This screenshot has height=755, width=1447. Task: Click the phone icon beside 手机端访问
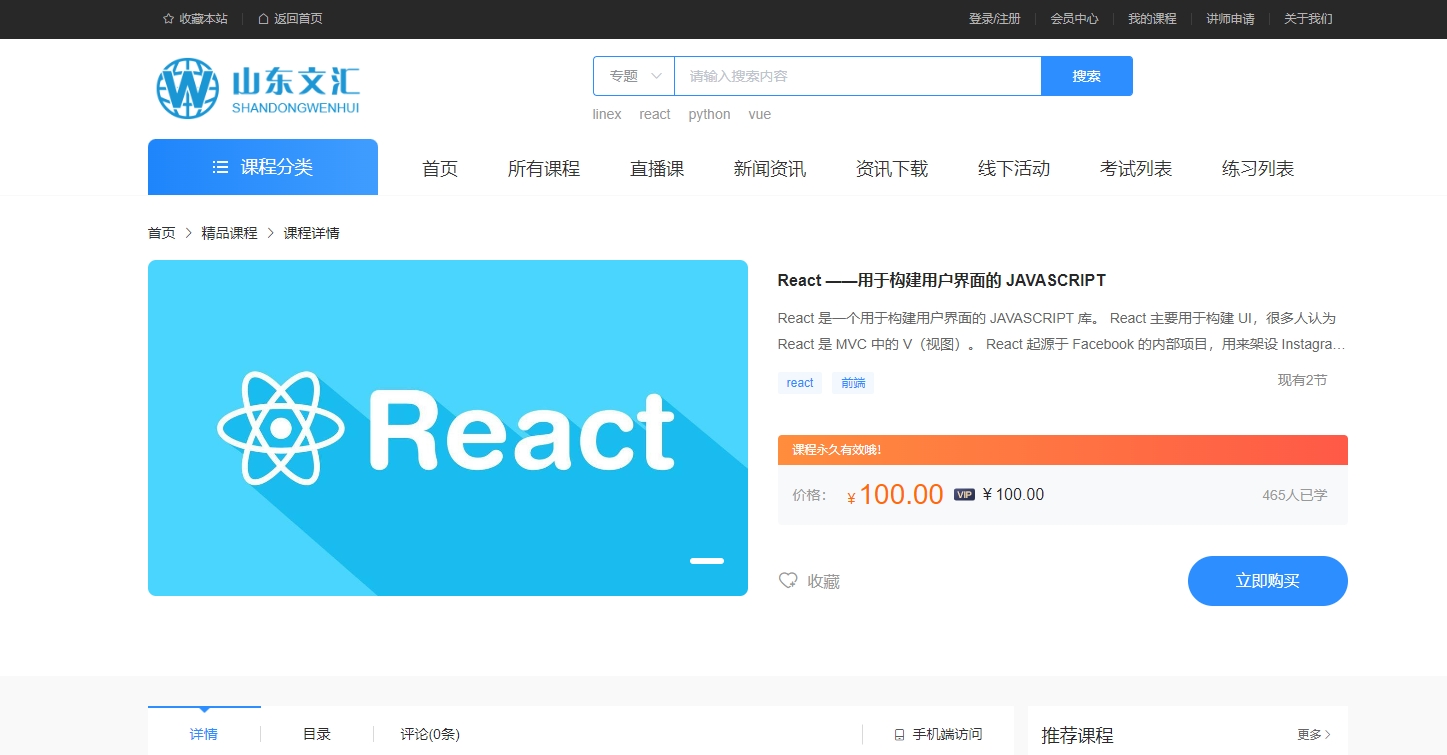click(x=899, y=735)
